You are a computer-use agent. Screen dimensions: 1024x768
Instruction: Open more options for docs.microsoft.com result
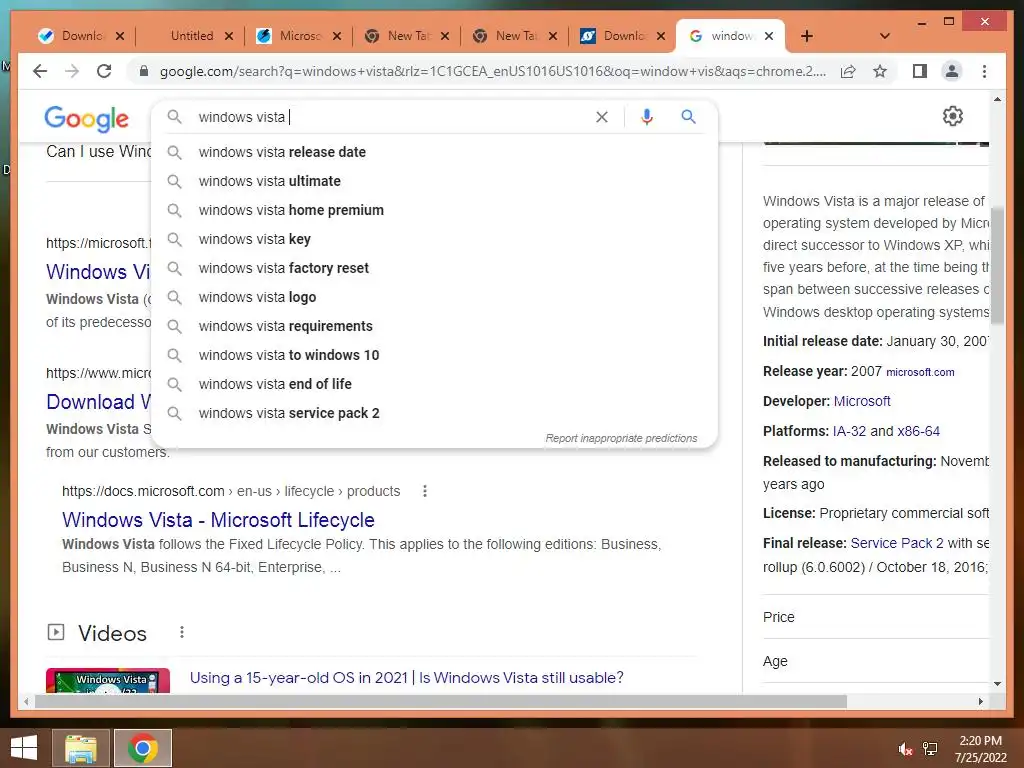[424, 491]
